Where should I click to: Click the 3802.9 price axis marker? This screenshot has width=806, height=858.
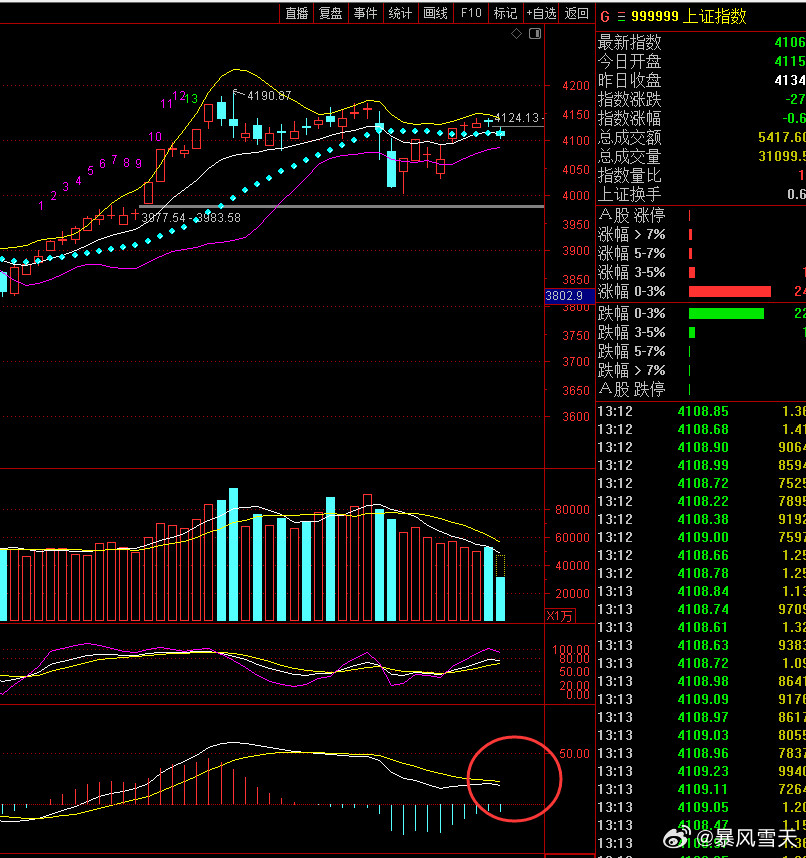pyautogui.click(x=570, y=296)
